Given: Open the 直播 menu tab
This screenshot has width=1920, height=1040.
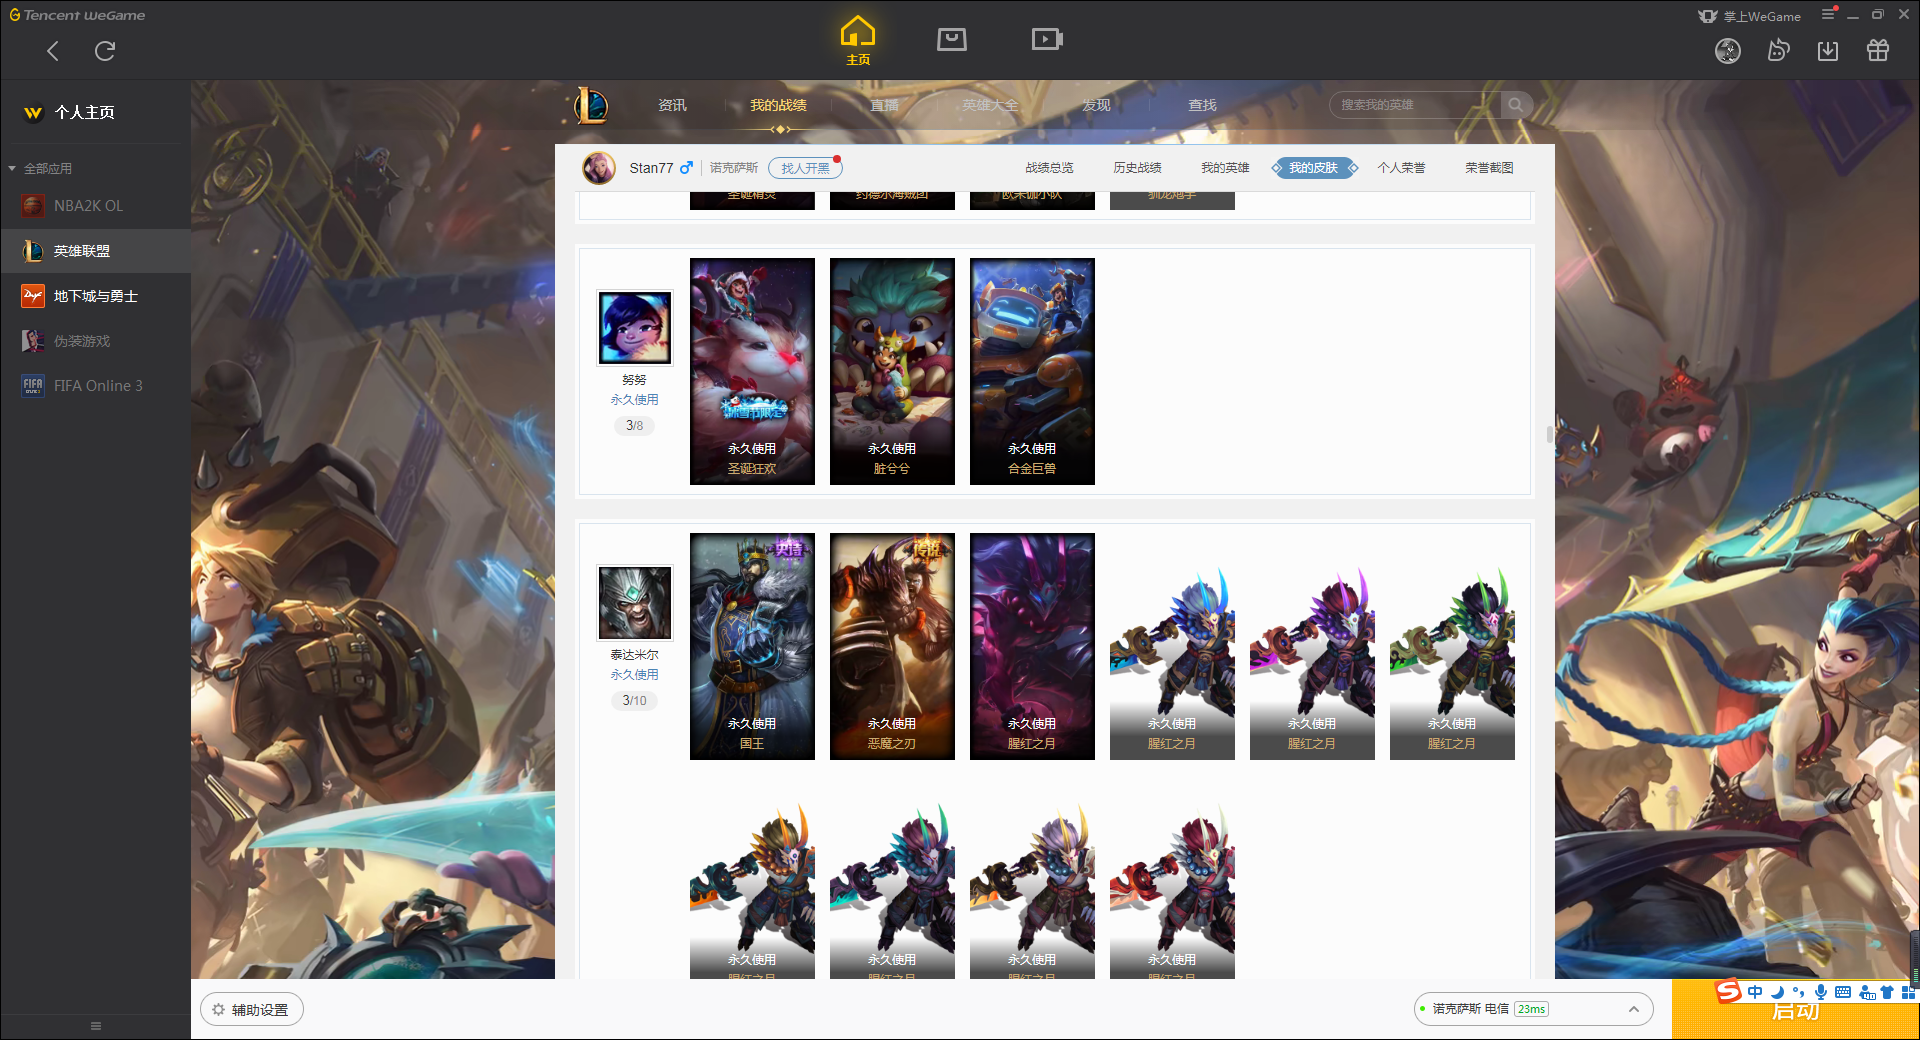Looking at the screenshot, I should [x=884, y=105].
